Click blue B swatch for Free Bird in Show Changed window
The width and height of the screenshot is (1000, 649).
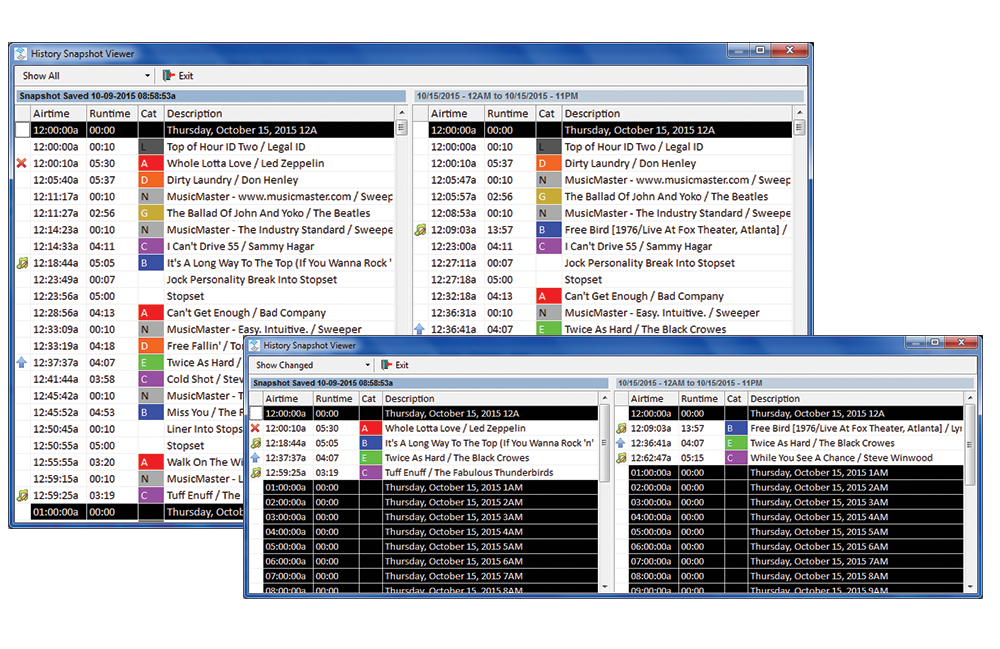(734, 428)
